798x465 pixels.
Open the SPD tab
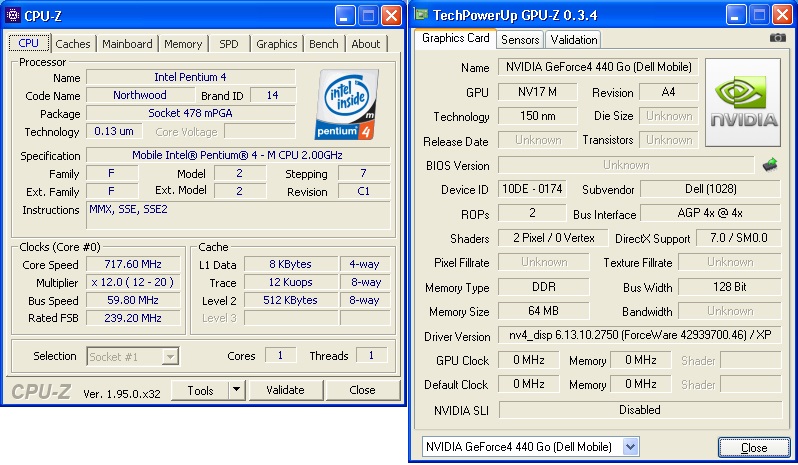(x=229, y=44)
